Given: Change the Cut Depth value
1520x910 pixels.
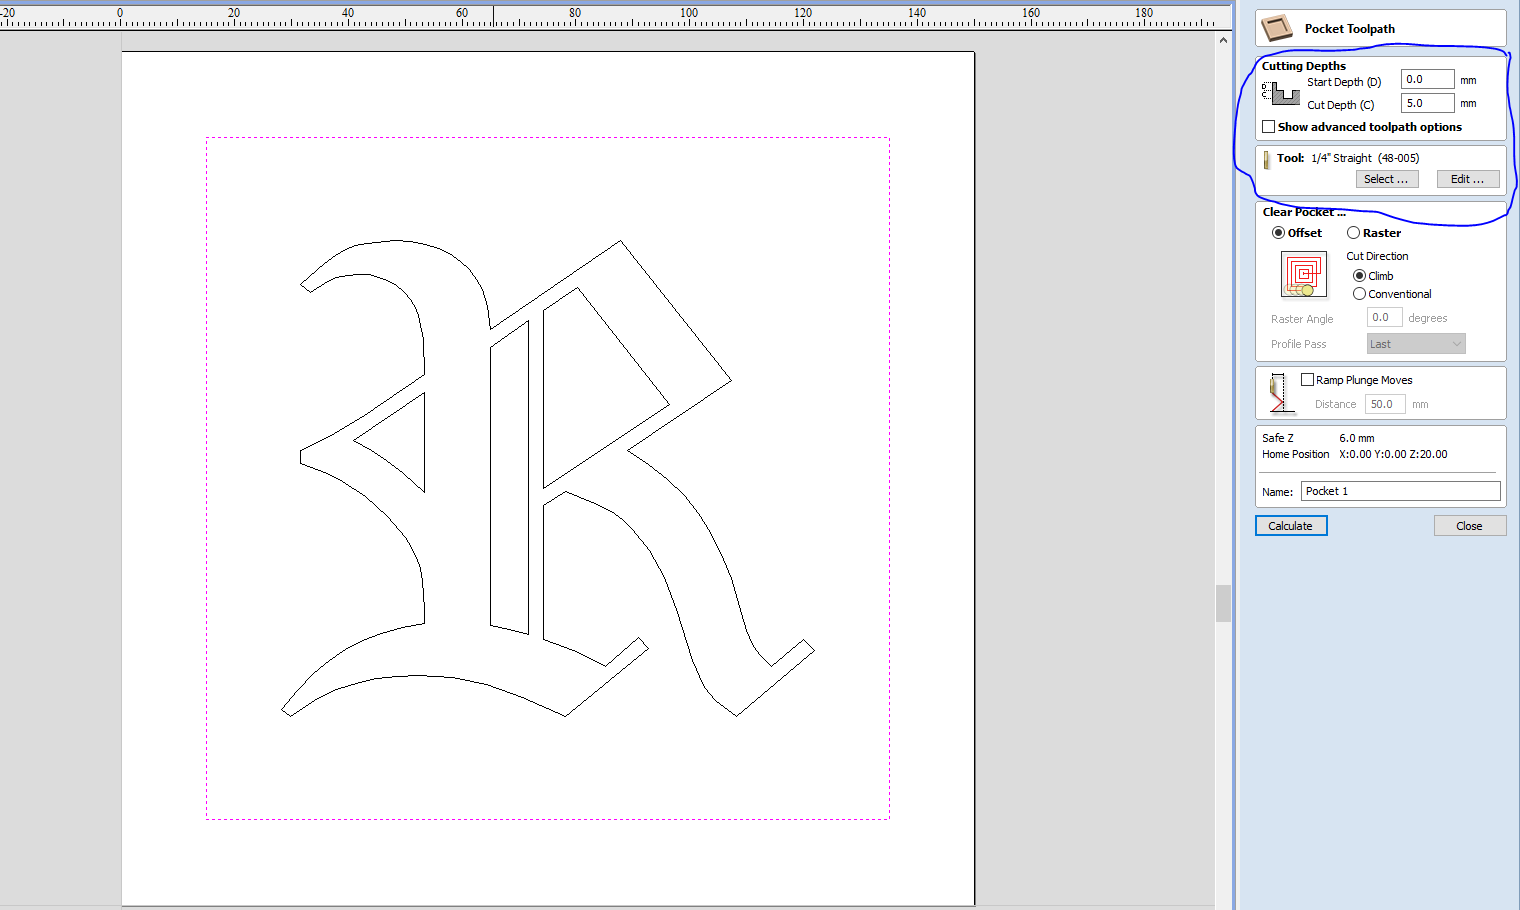Looking at the screenshot, I should (1426, 102).
